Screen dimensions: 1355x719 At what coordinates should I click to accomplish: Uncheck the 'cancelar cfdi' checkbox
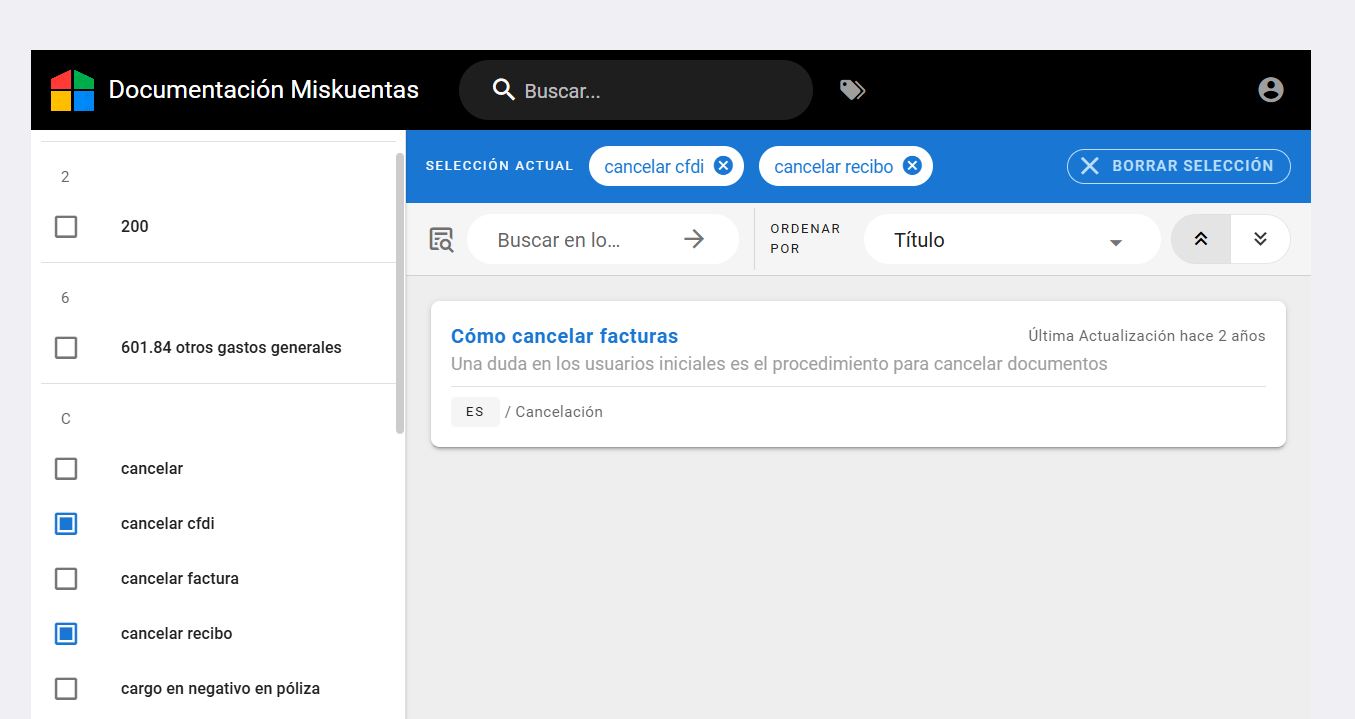click(66, 524)
